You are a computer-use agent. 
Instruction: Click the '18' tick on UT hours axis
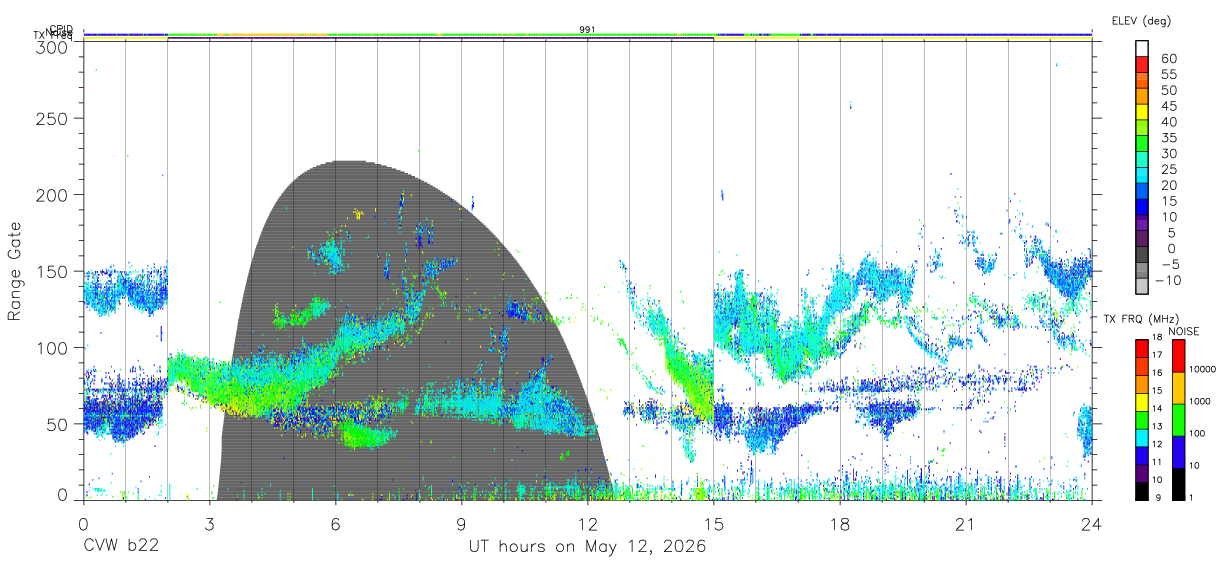pyautogui.click(x=840, y=523)
